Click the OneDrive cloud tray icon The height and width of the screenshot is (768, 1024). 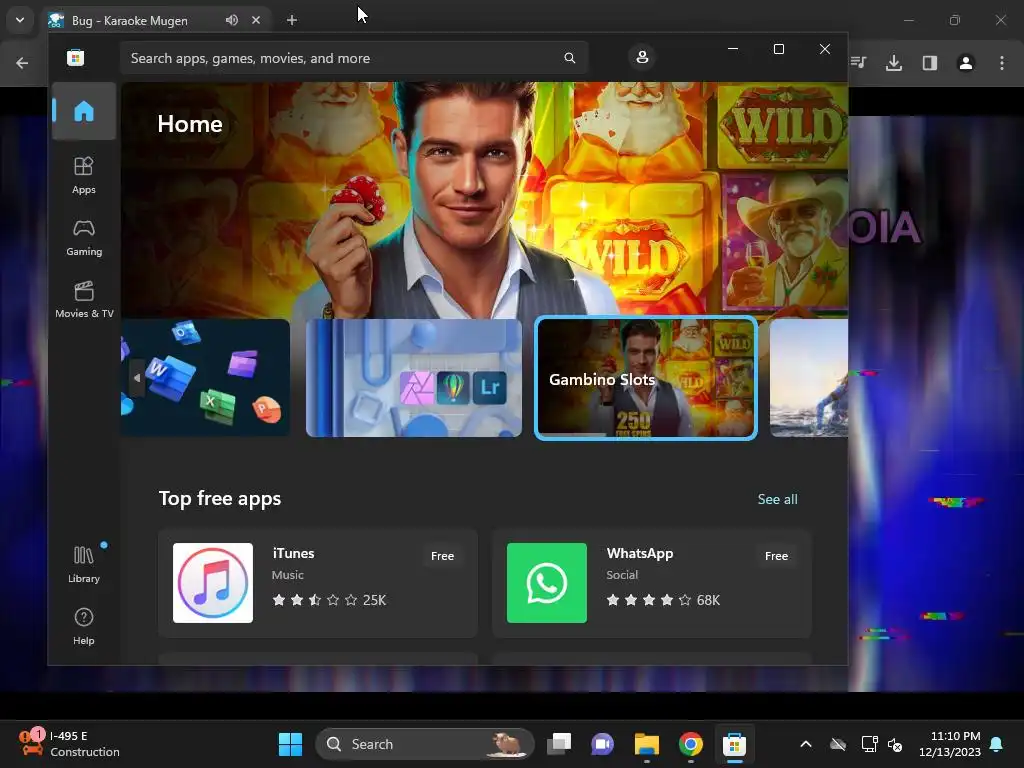838,744
